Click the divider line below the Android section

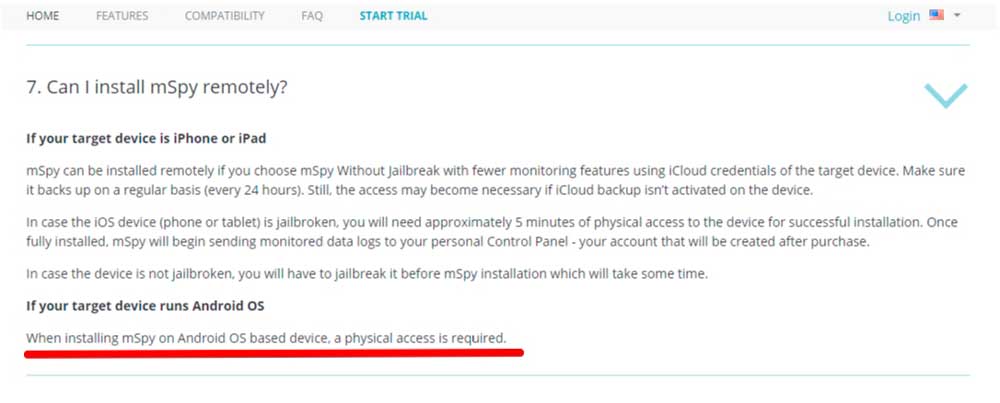[x=497, y=375]
